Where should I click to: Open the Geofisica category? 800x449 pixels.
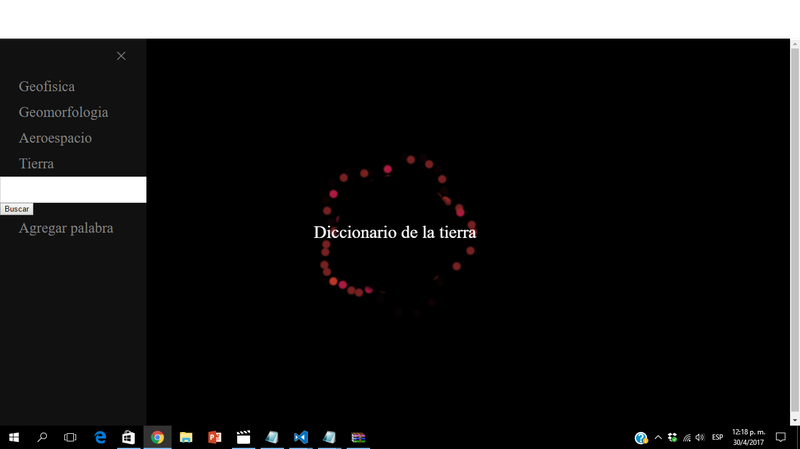tap(46, 87)
